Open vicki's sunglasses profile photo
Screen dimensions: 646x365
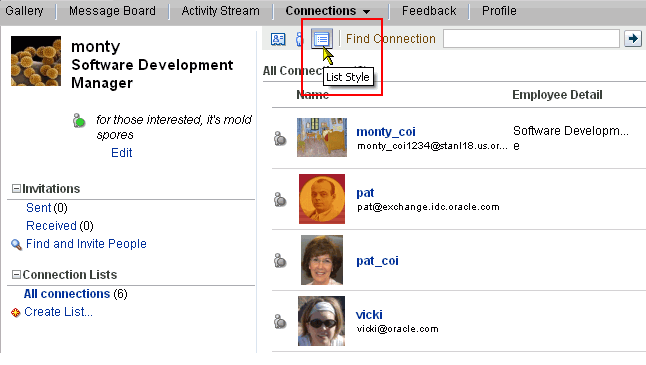click(321, 321)
